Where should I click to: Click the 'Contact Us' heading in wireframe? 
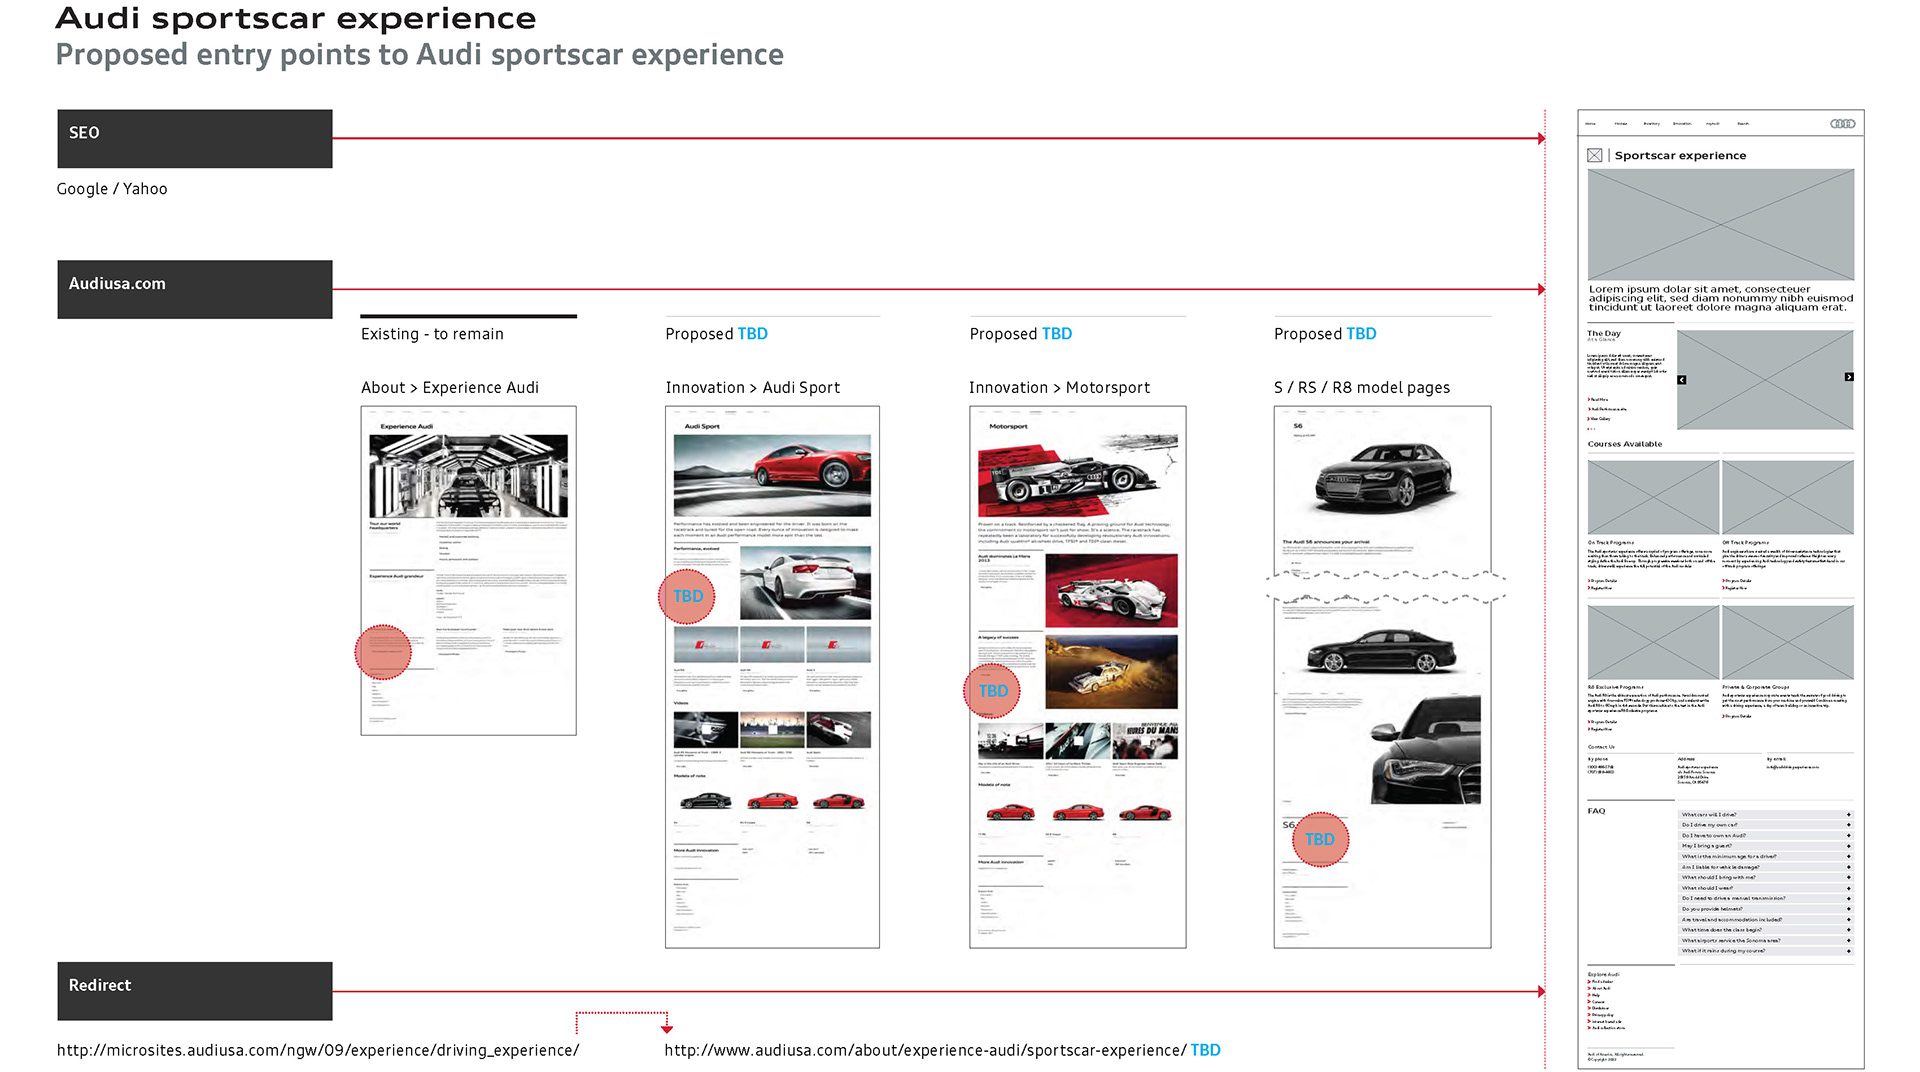coord(1601,747)
